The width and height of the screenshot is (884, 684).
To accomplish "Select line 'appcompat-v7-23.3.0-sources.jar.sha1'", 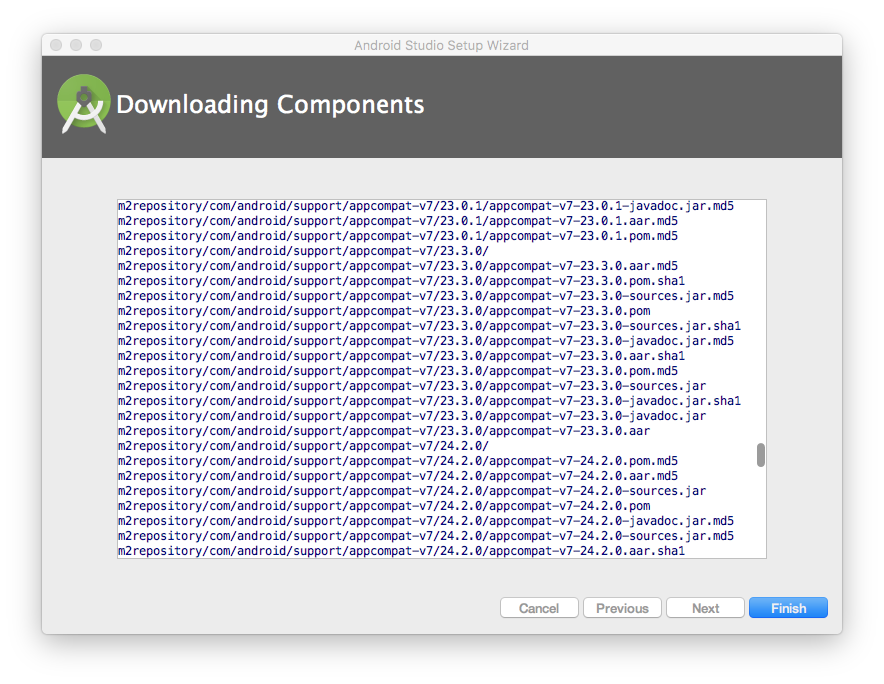I will 429,326.
